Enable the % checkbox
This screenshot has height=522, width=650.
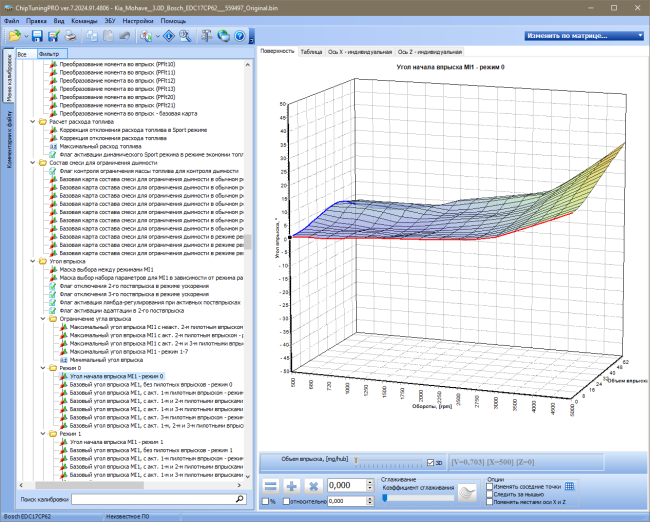click(265, 501)
